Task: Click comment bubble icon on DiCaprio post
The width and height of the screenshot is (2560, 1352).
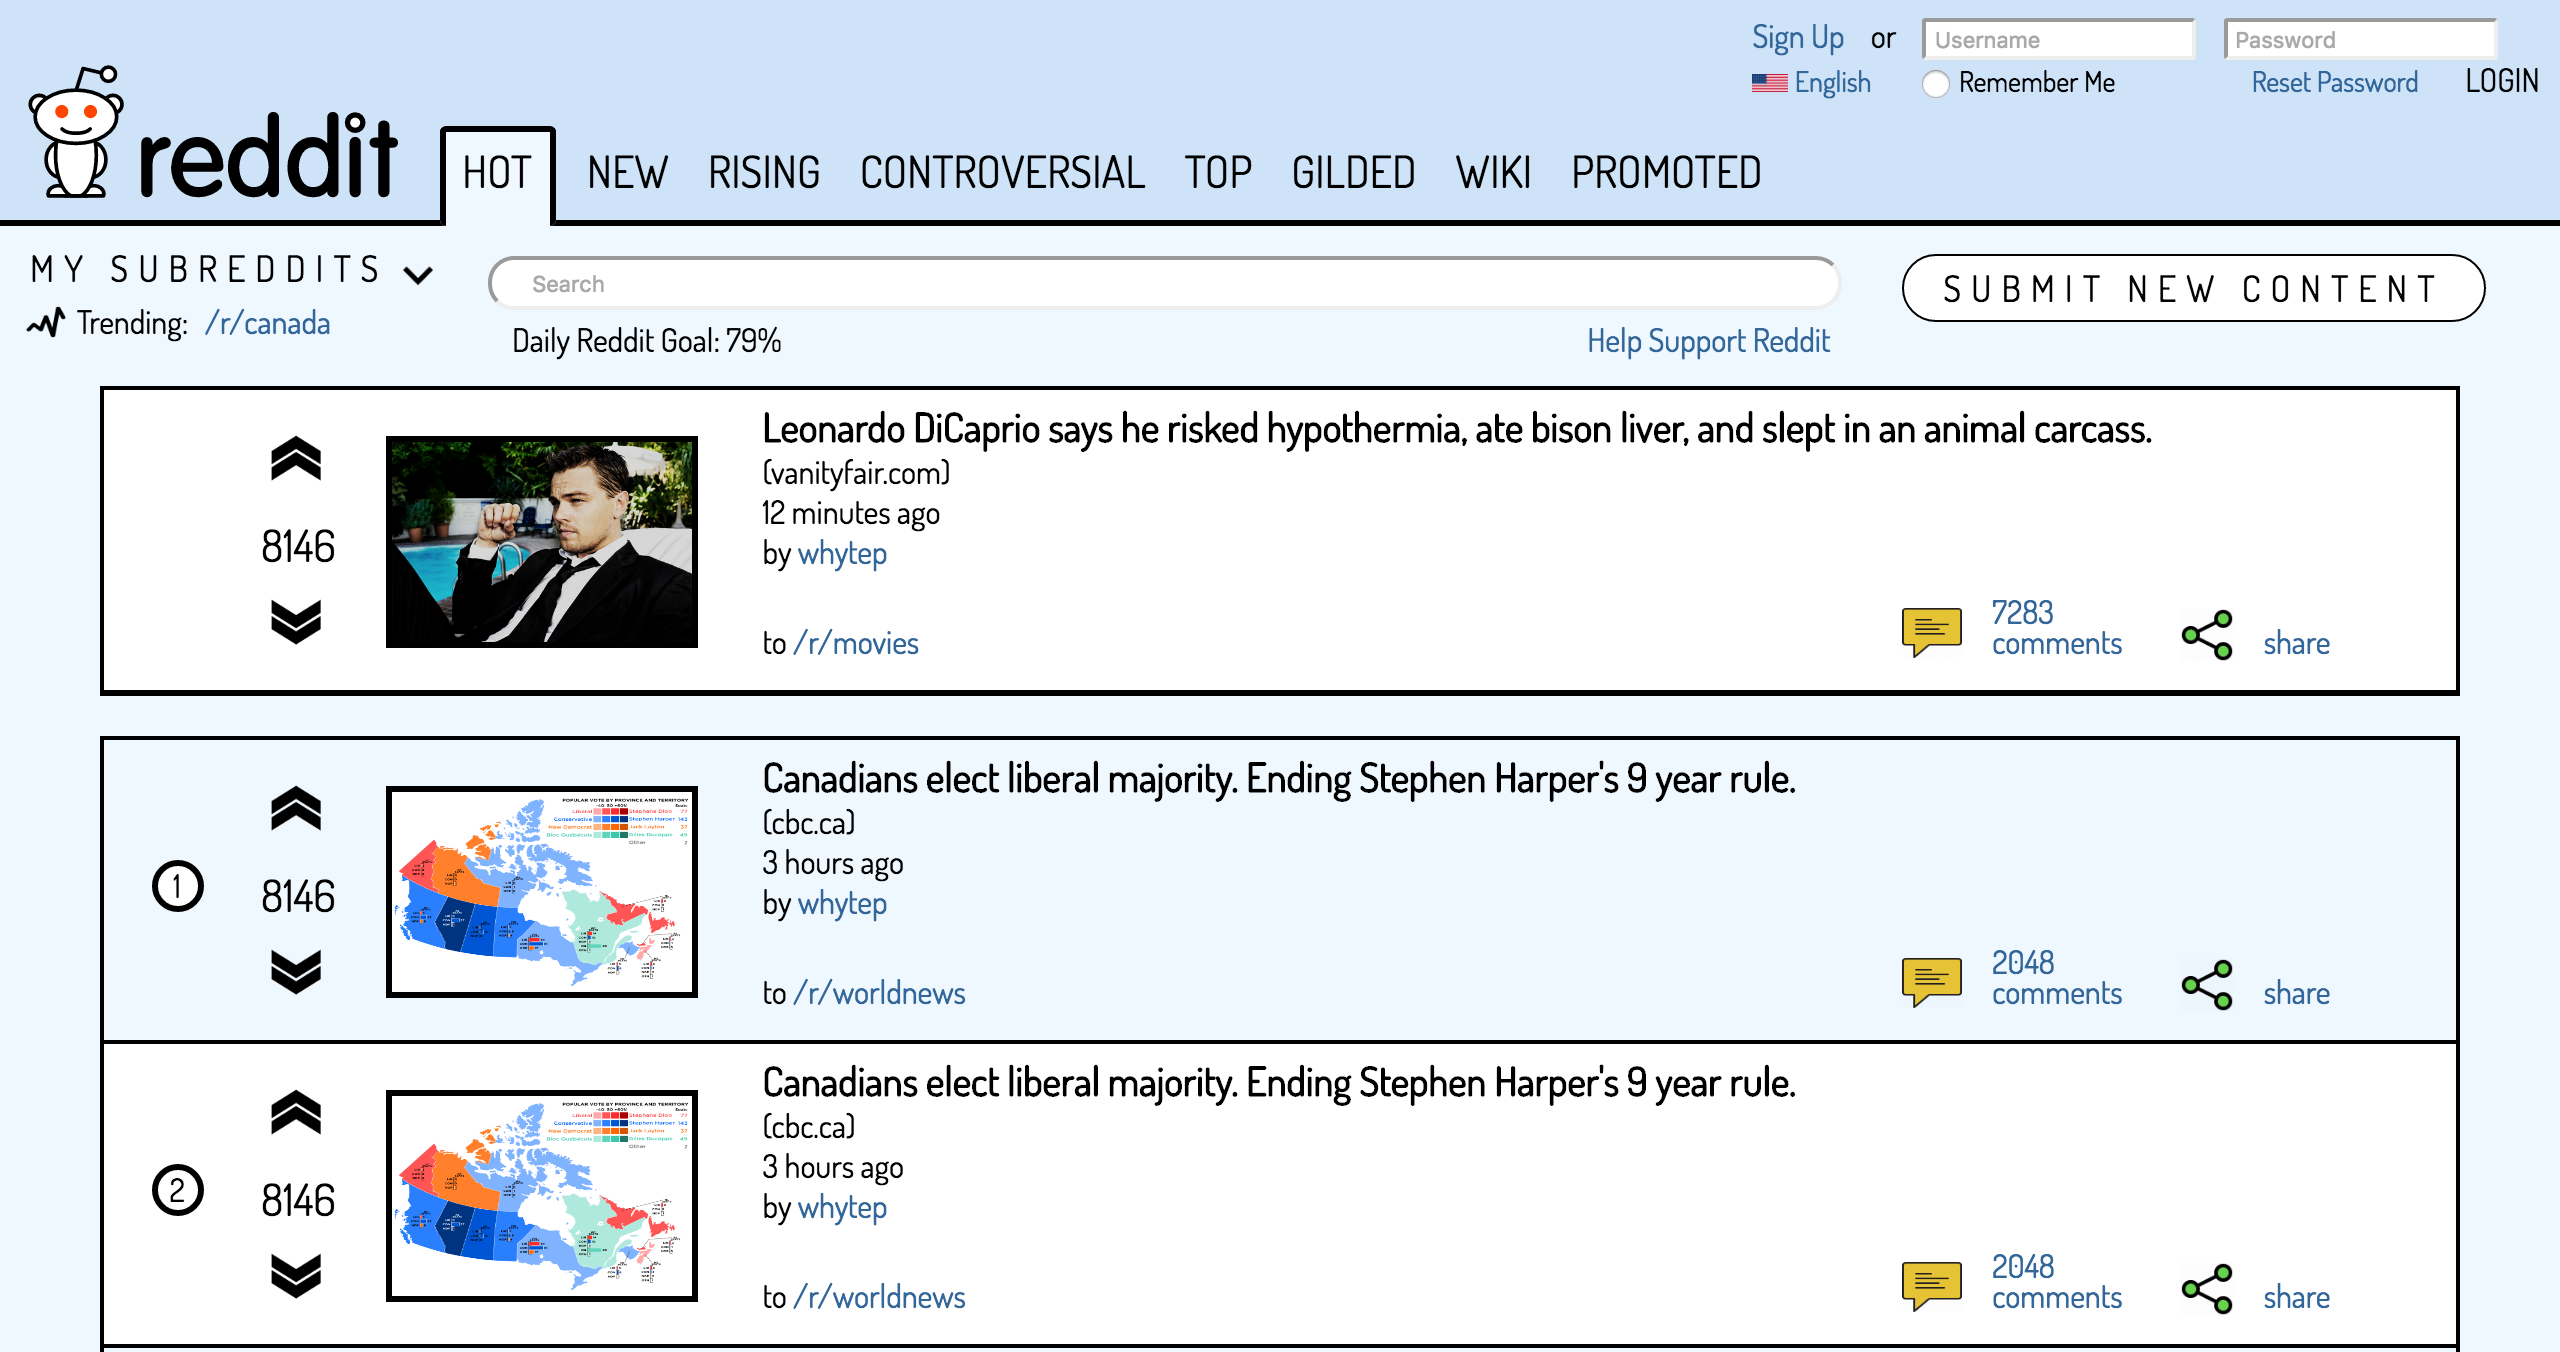Action: click(1931, 632)
